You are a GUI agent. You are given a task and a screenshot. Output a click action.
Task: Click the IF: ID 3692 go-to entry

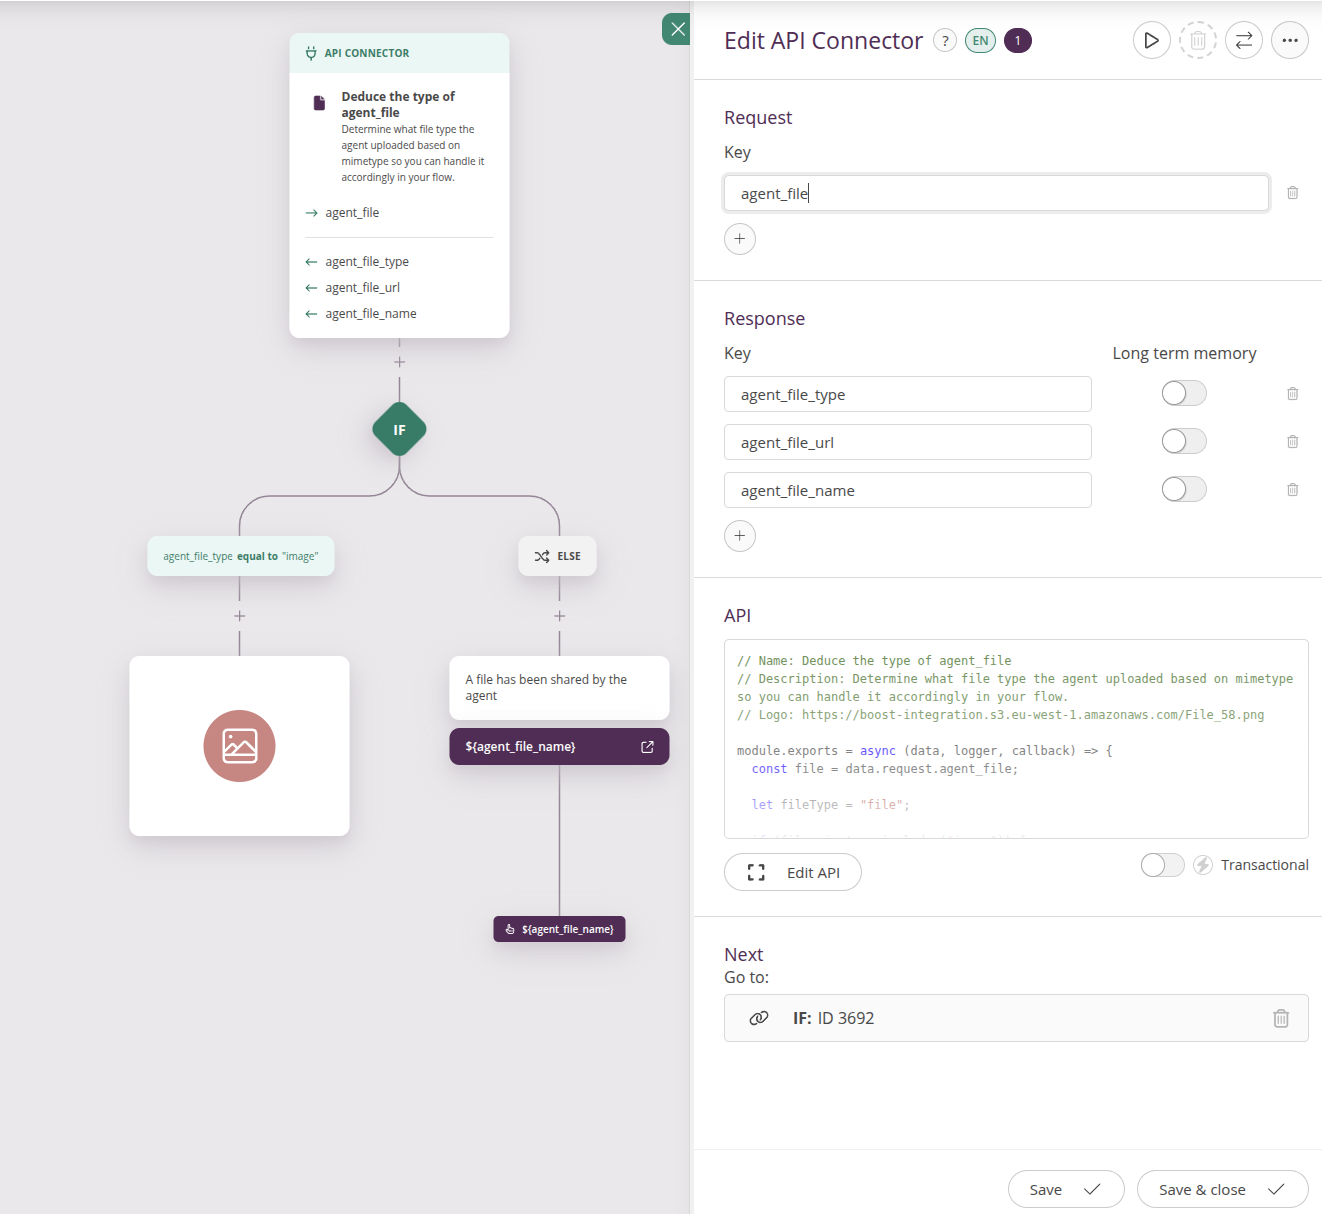click(1016, 1018)
